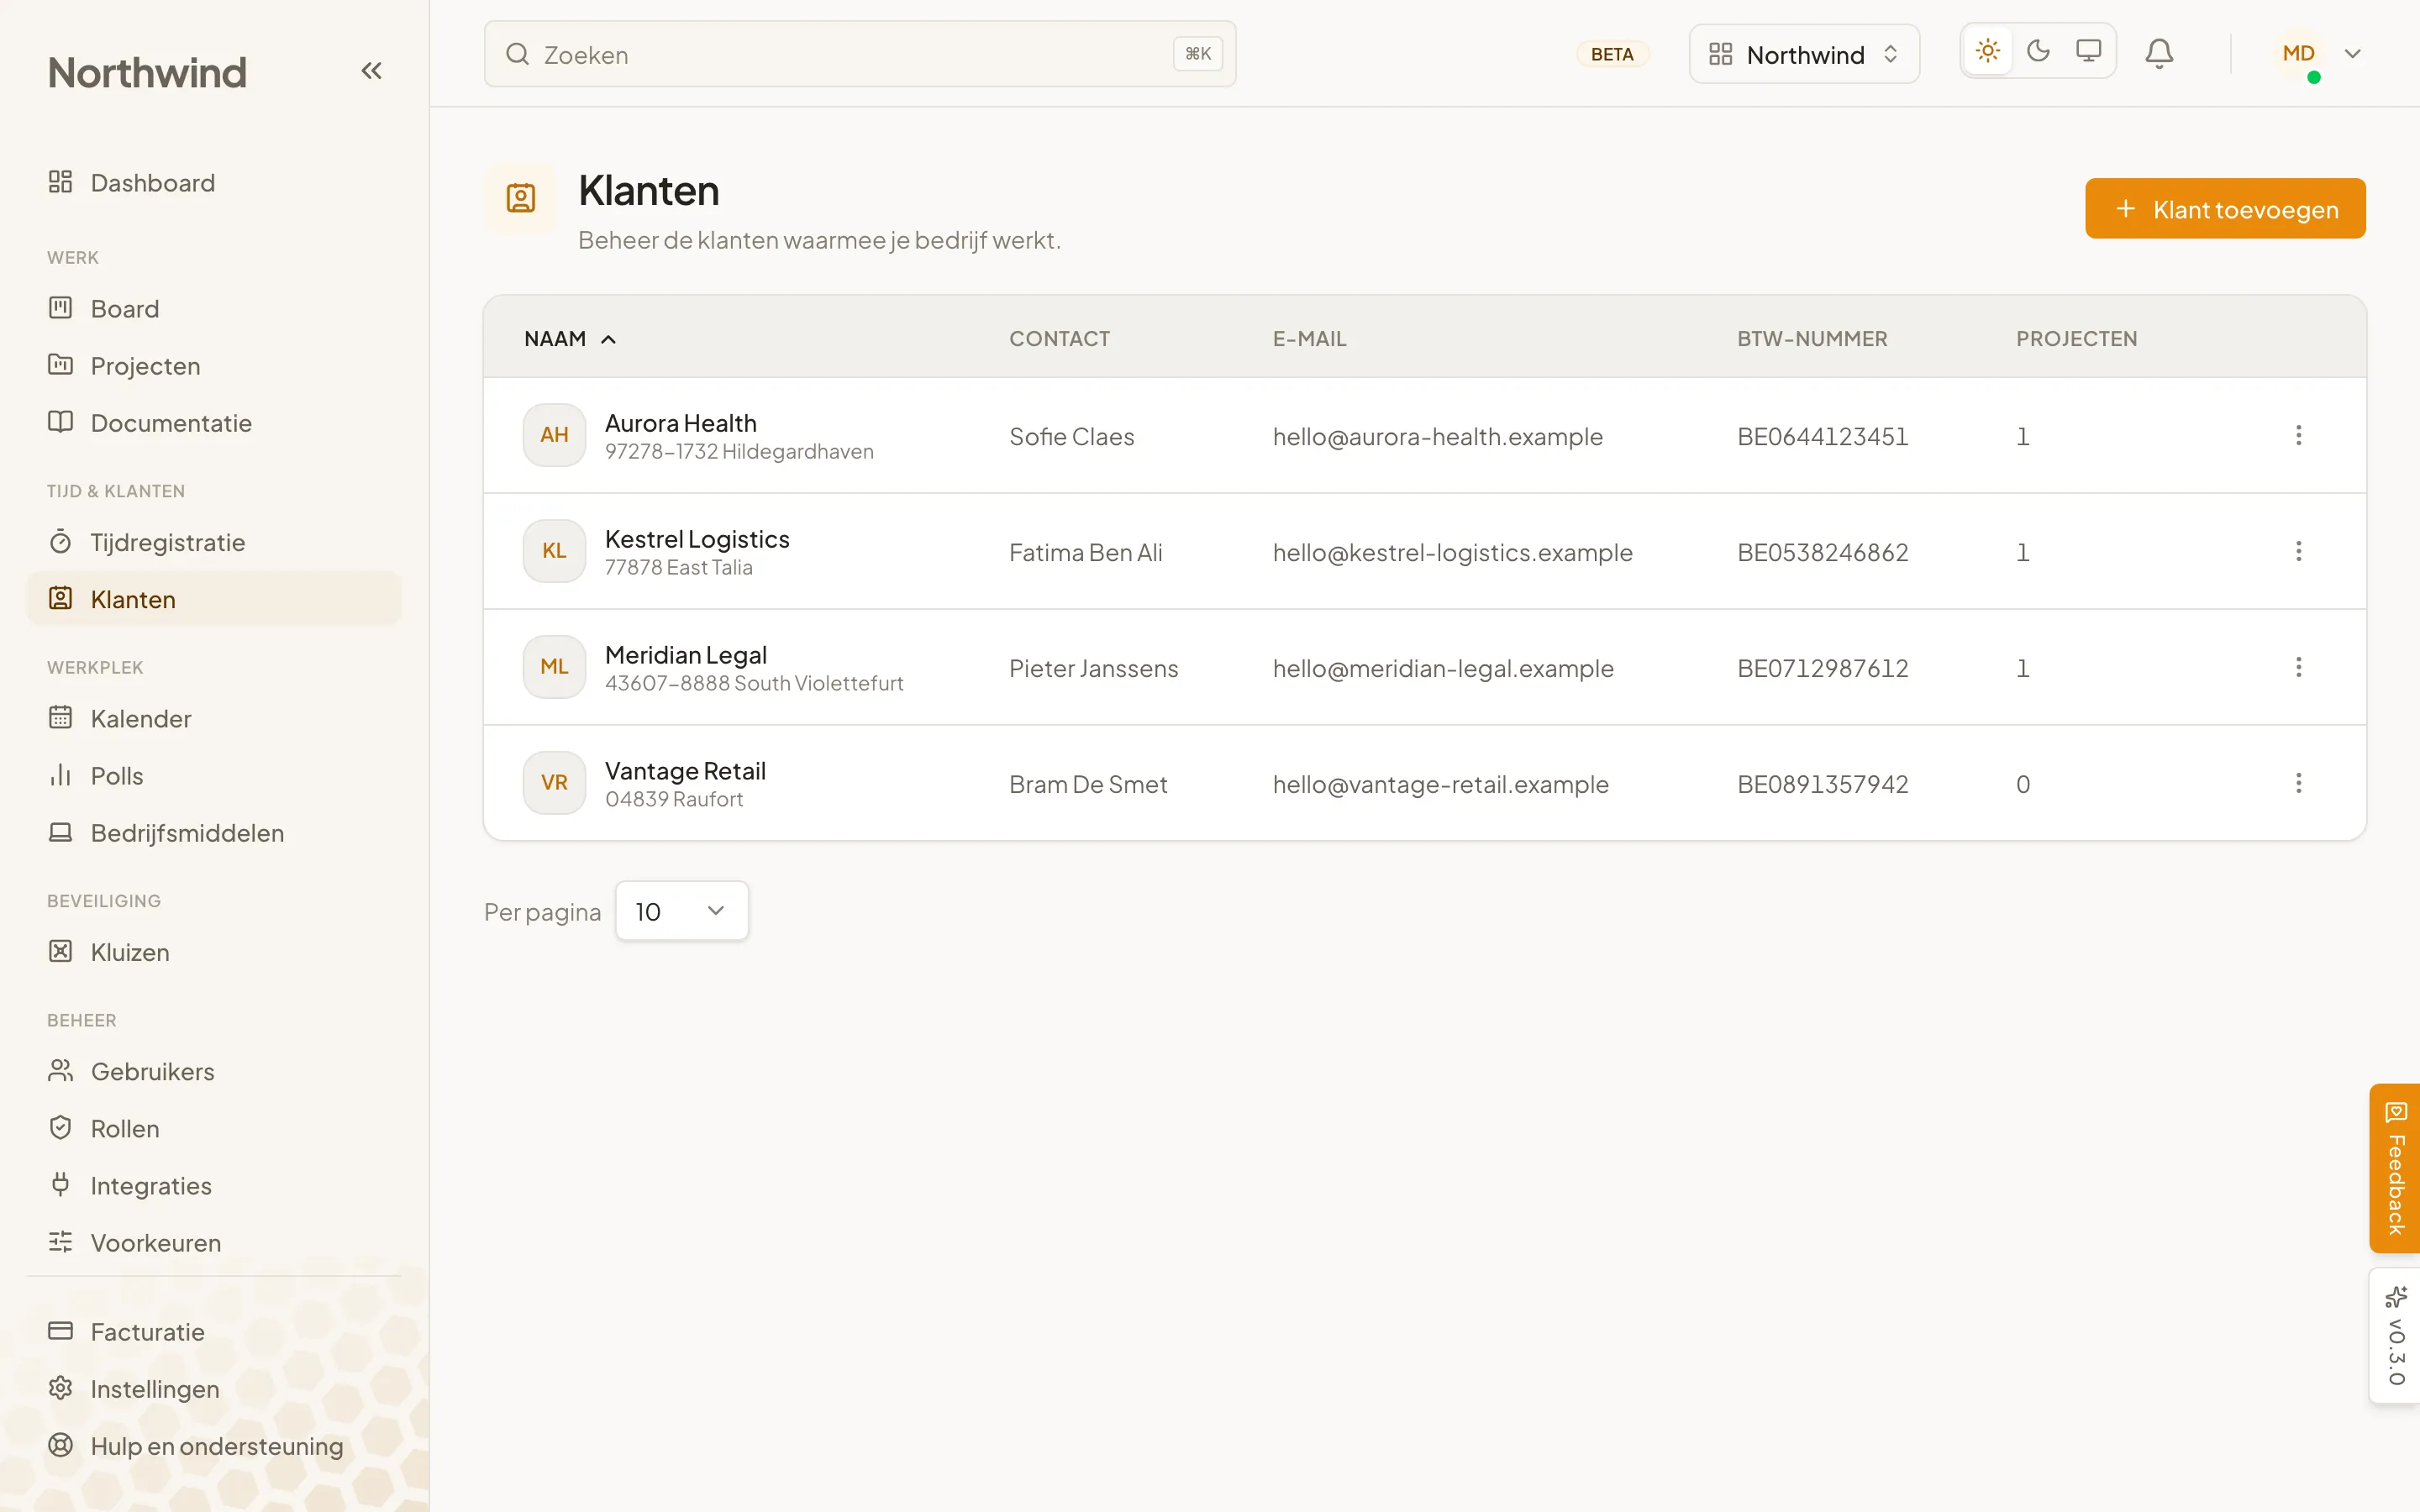Open Kalender in sidebar
Viewport: 2420px width, 1512px height.
click(x=214, y=719)
